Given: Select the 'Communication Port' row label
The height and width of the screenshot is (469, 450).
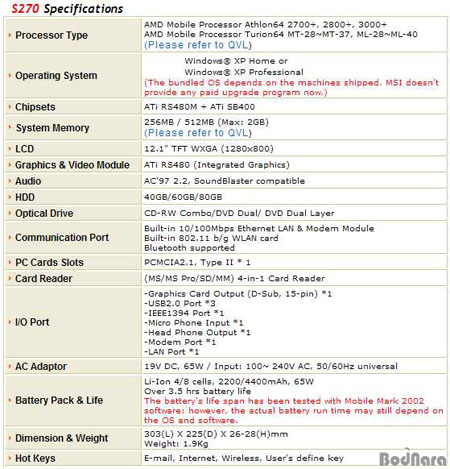Looking at the screenshot, I should pyautogui.click(x=62, y=237).
